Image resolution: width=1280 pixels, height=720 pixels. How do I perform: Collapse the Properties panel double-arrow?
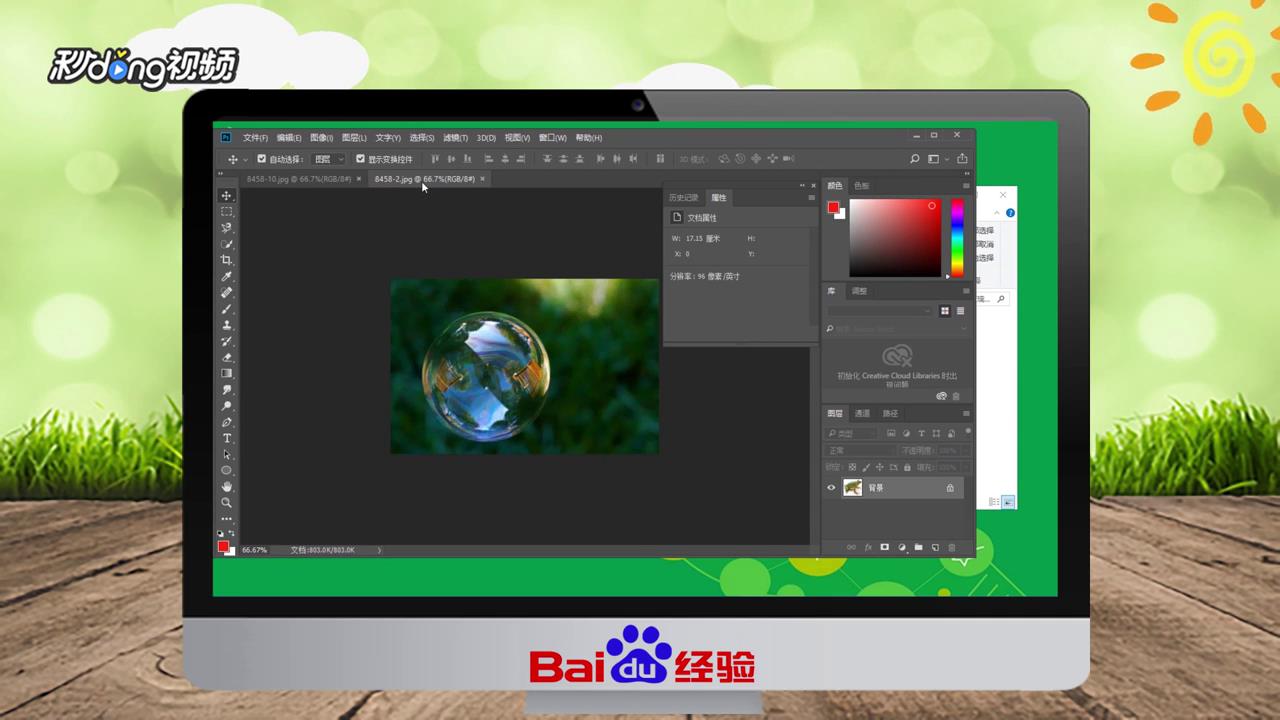point(802,186)
